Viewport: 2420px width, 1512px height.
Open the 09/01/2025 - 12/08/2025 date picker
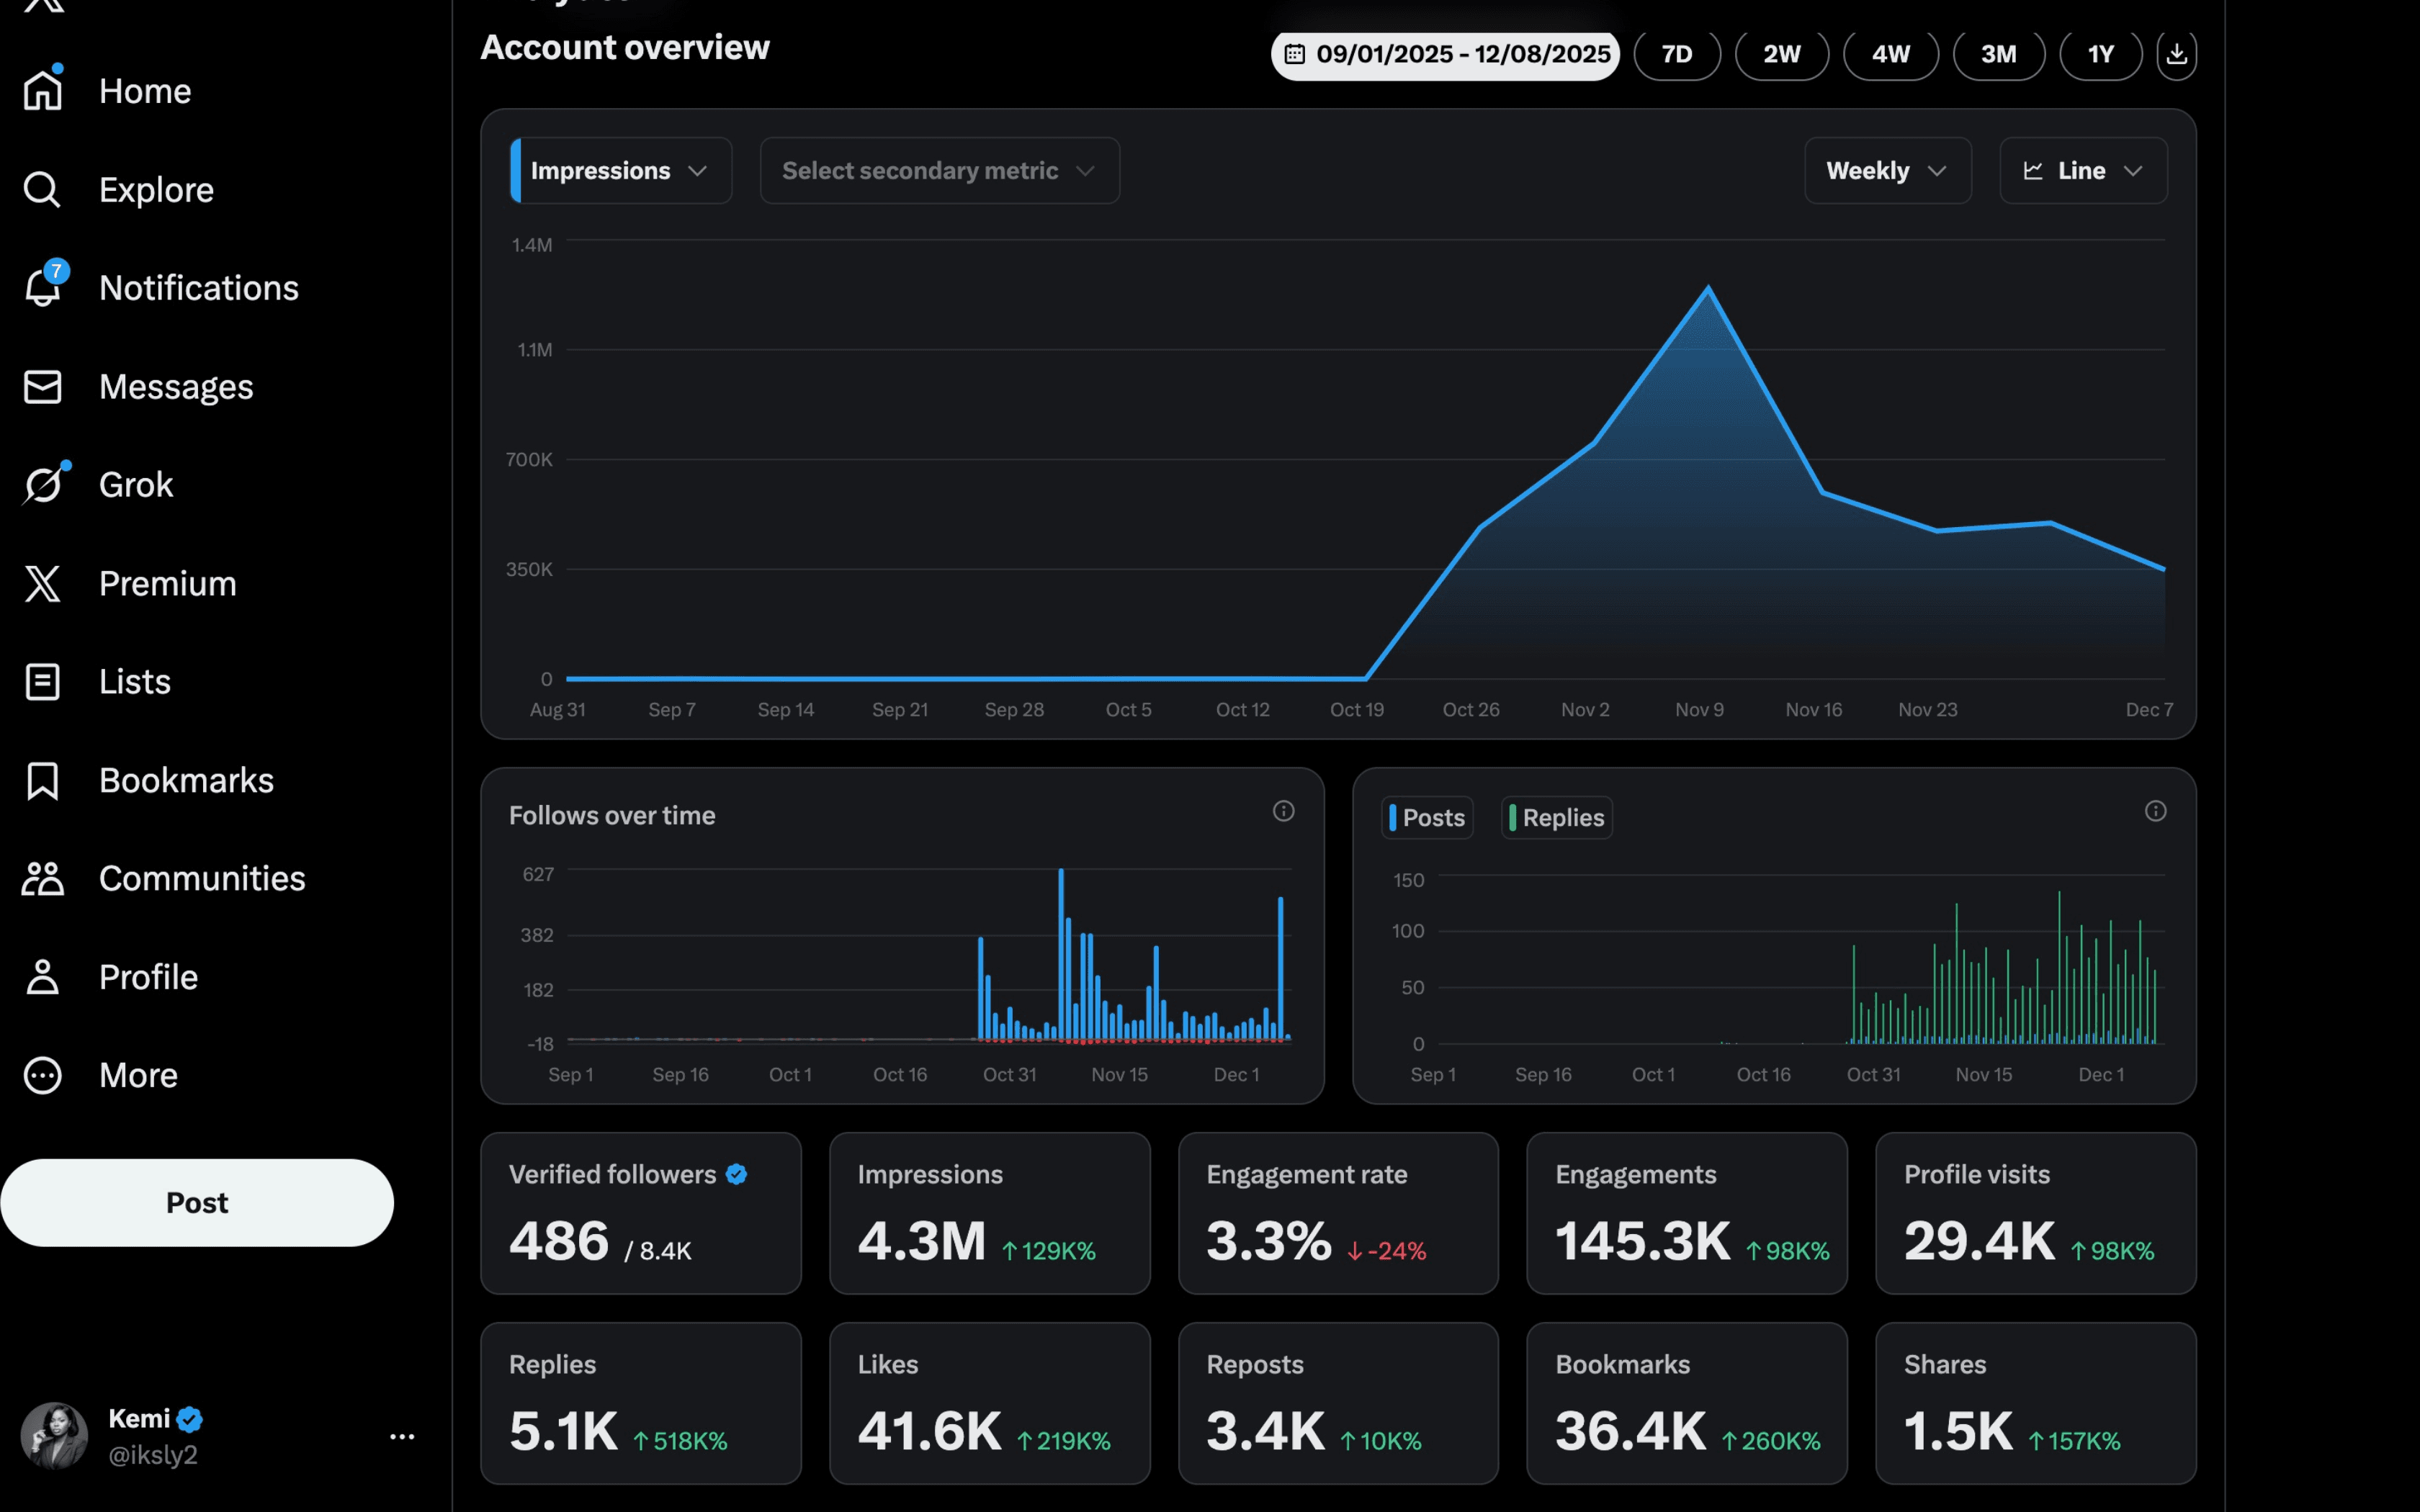click(1444, 54)
